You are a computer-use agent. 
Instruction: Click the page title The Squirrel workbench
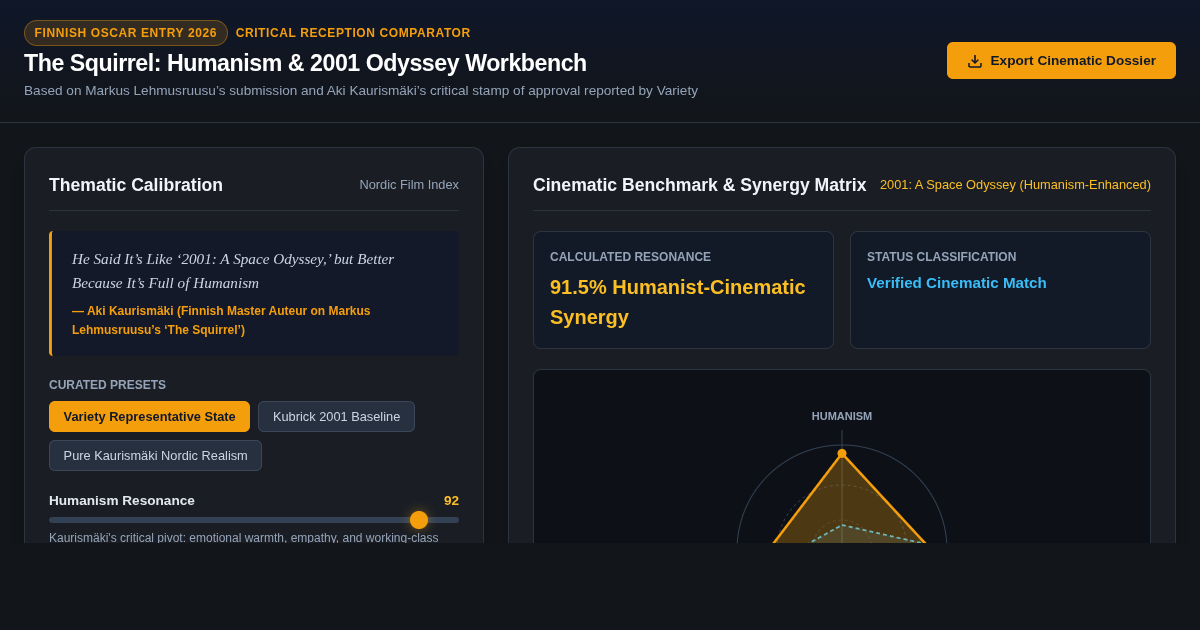(305, 63)
